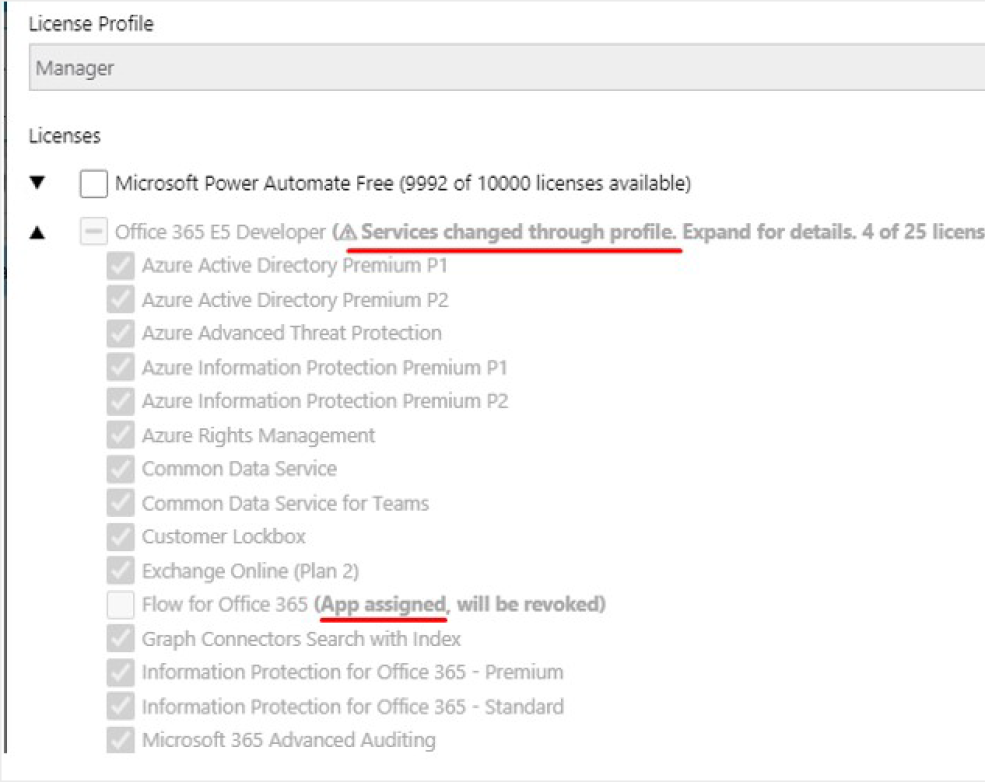
Task: Uncheck Common Data Service for Teams
Action: [x=120, y=502]
